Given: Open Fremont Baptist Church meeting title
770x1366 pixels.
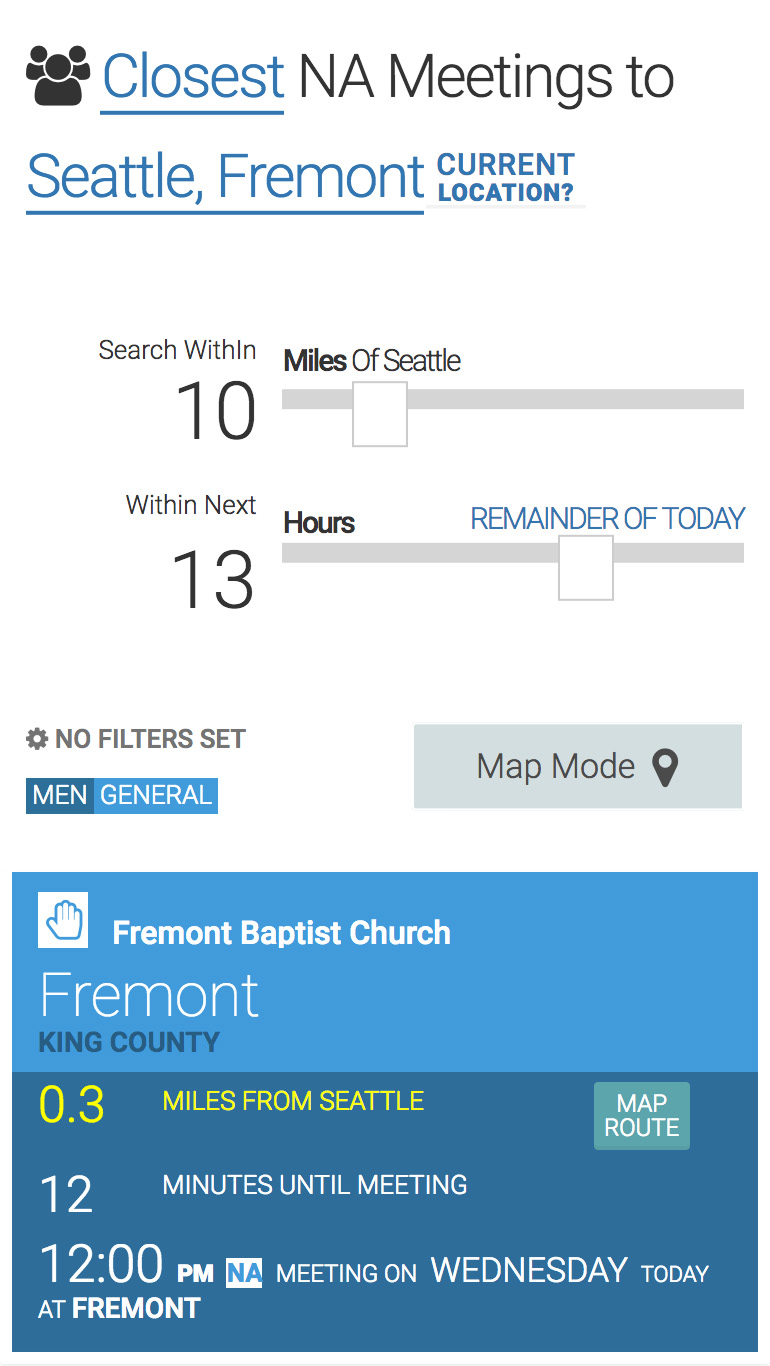Looking at the screenshot, I should tap(281, 933).
